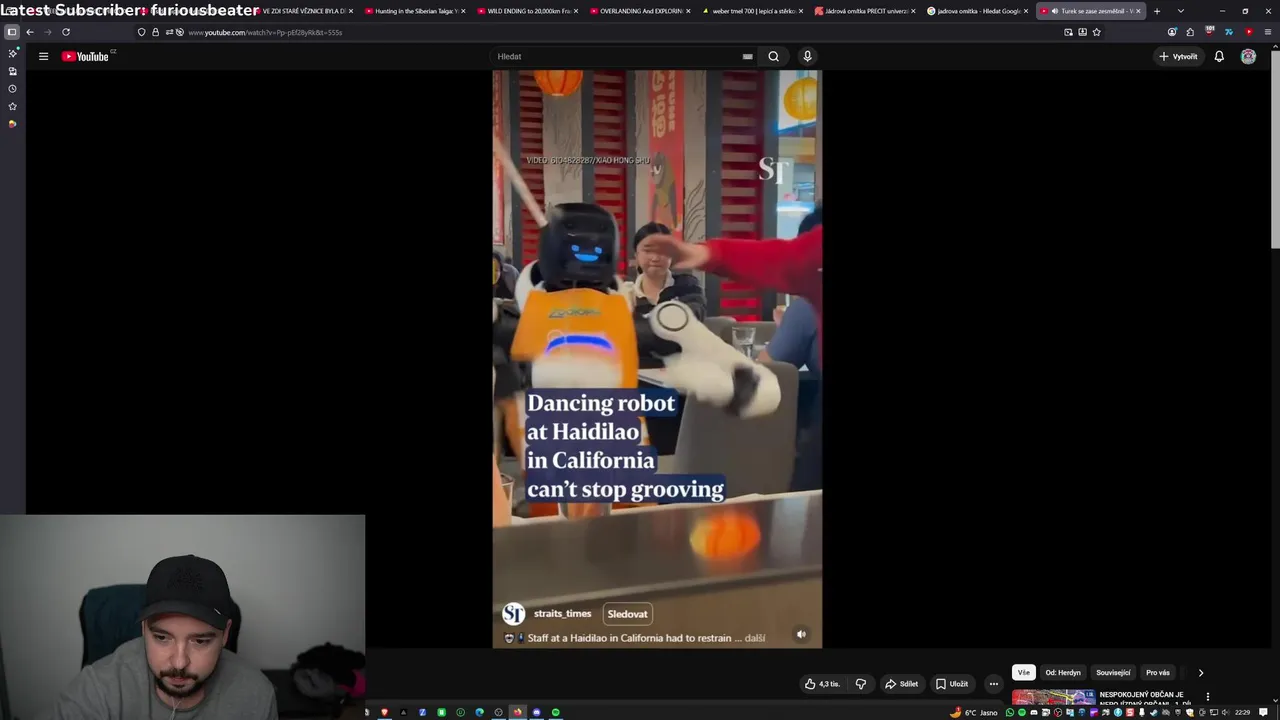Viewport: 1280px width, 720px height.
Task: Open 'NESPOKOJENÝ OBČAN' video thumbnail
Action: coord(1053,698)
